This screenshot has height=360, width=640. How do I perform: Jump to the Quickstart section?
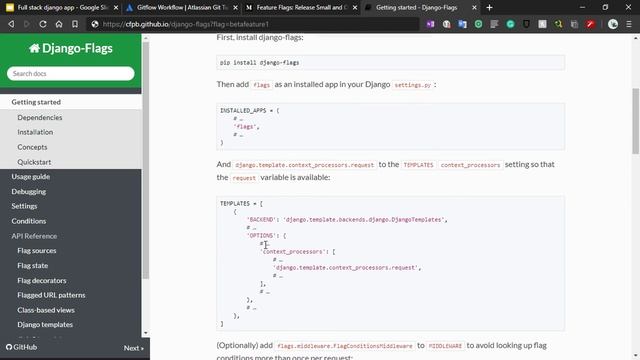coord(34,162)
